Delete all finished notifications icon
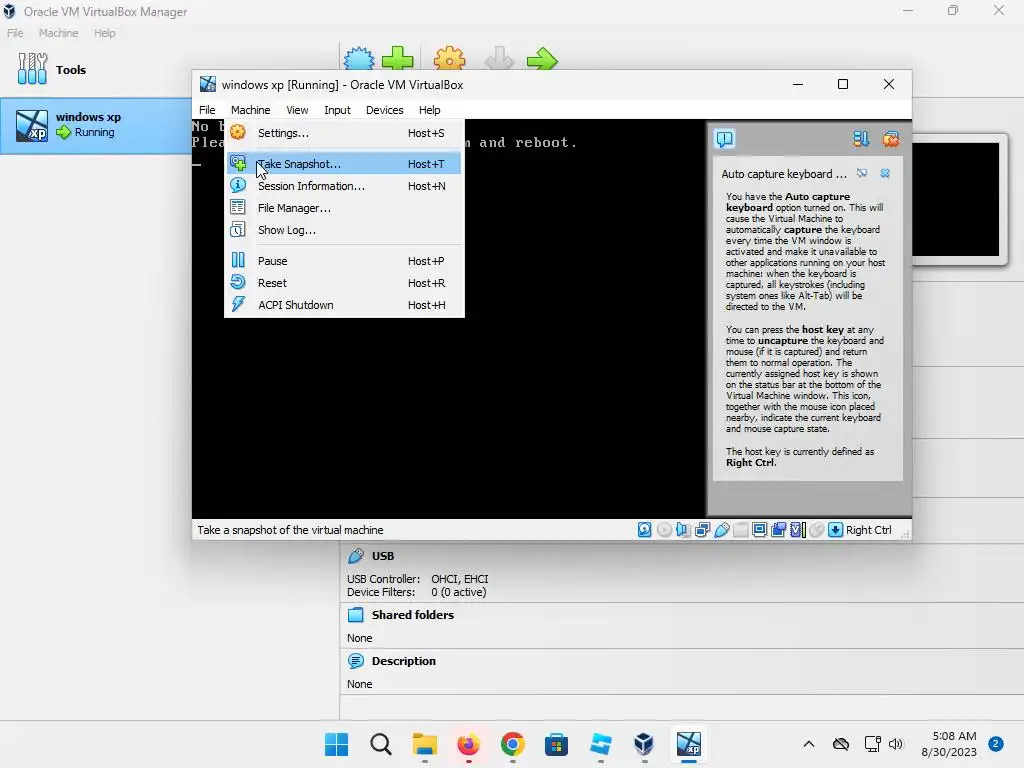 [x=891, y=138]
